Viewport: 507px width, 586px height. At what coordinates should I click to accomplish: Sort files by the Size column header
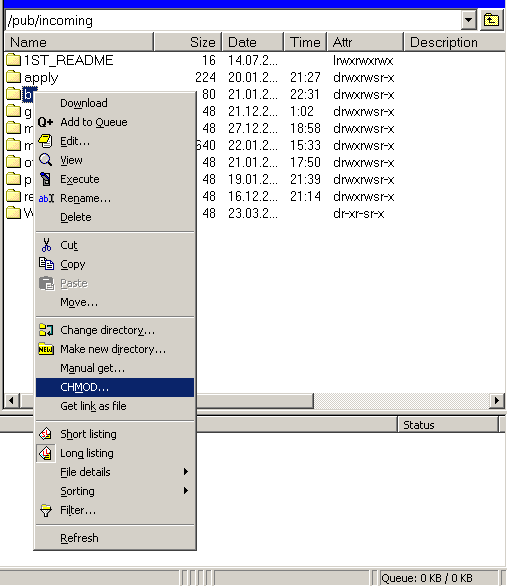click(188, 42)
